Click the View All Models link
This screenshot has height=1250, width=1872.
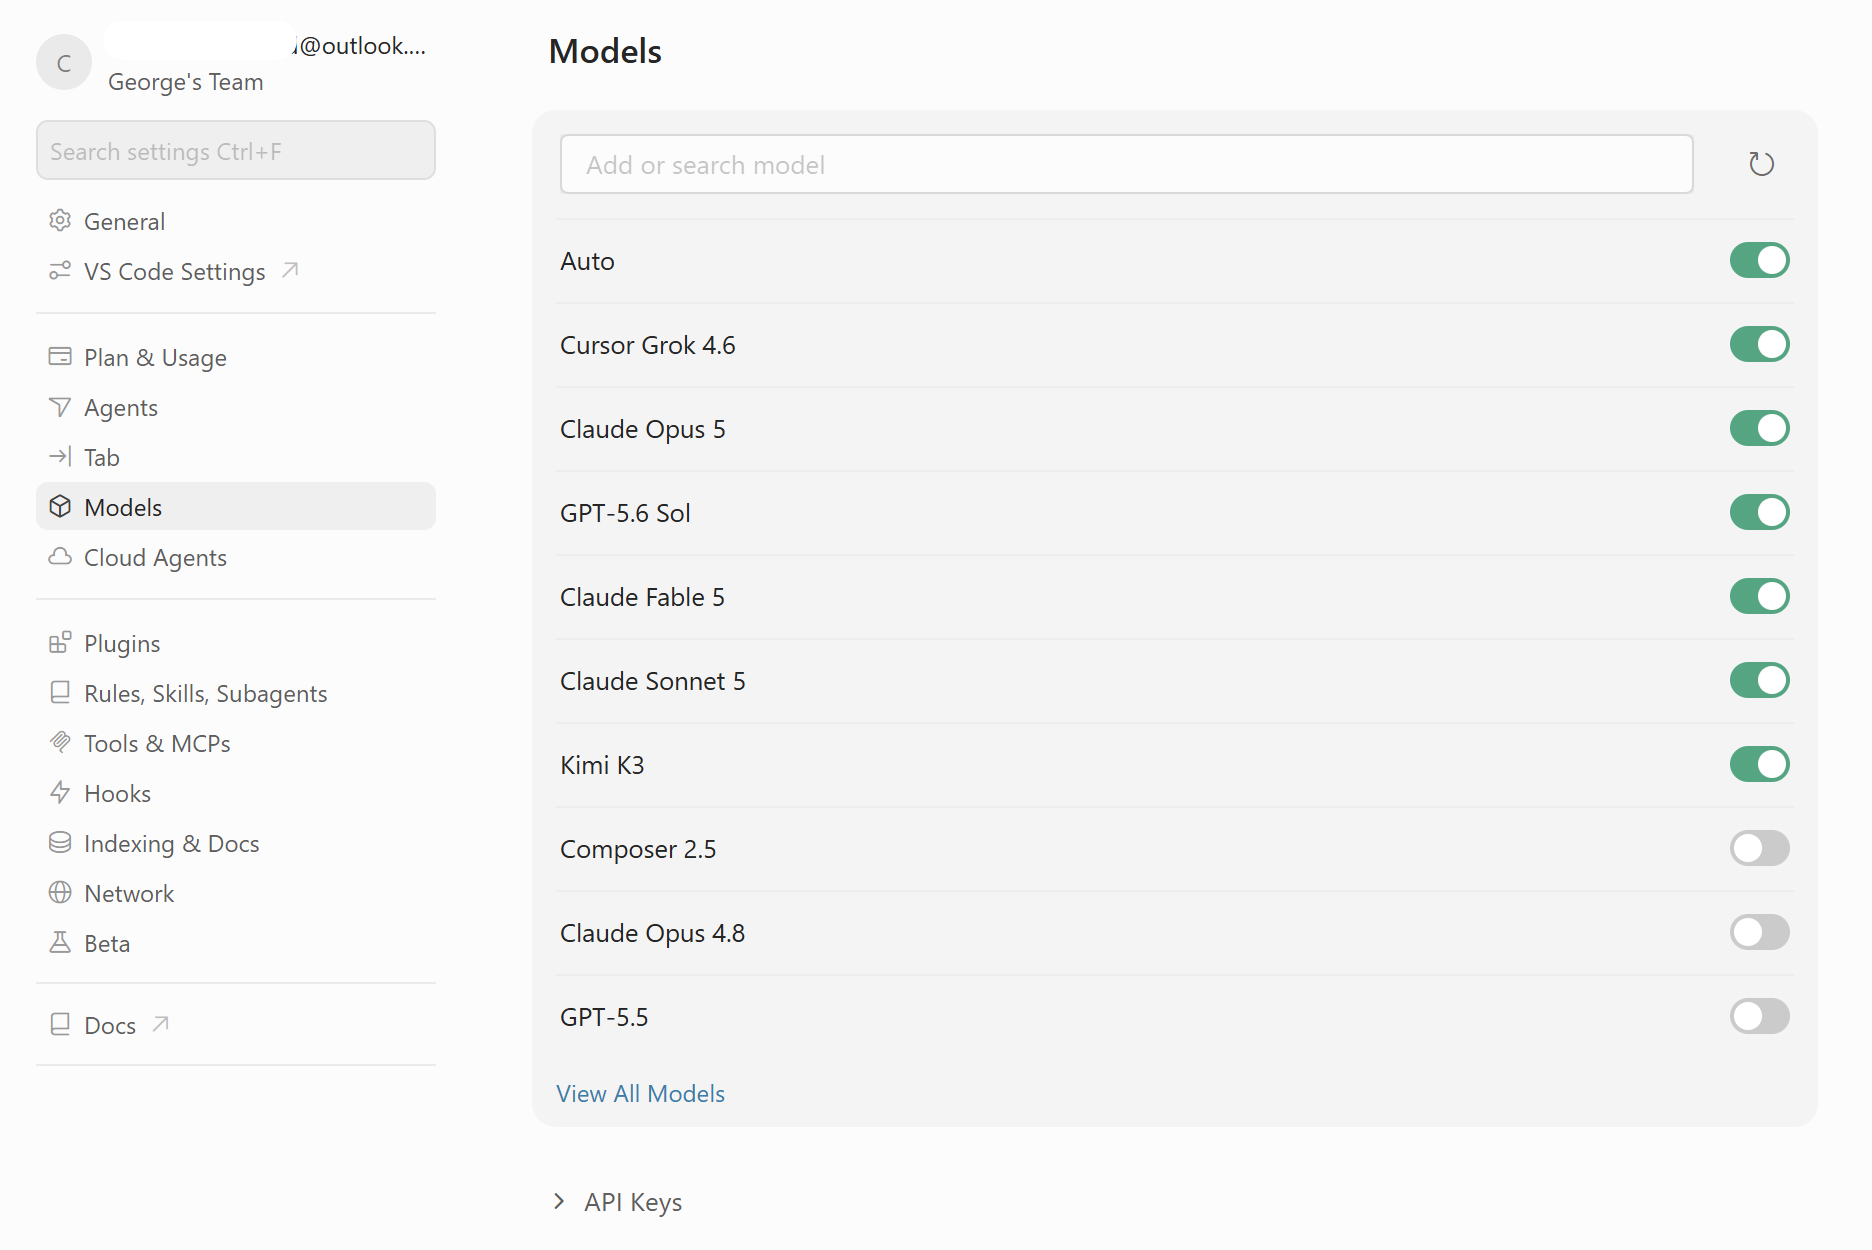click(x=640, y=1094)
